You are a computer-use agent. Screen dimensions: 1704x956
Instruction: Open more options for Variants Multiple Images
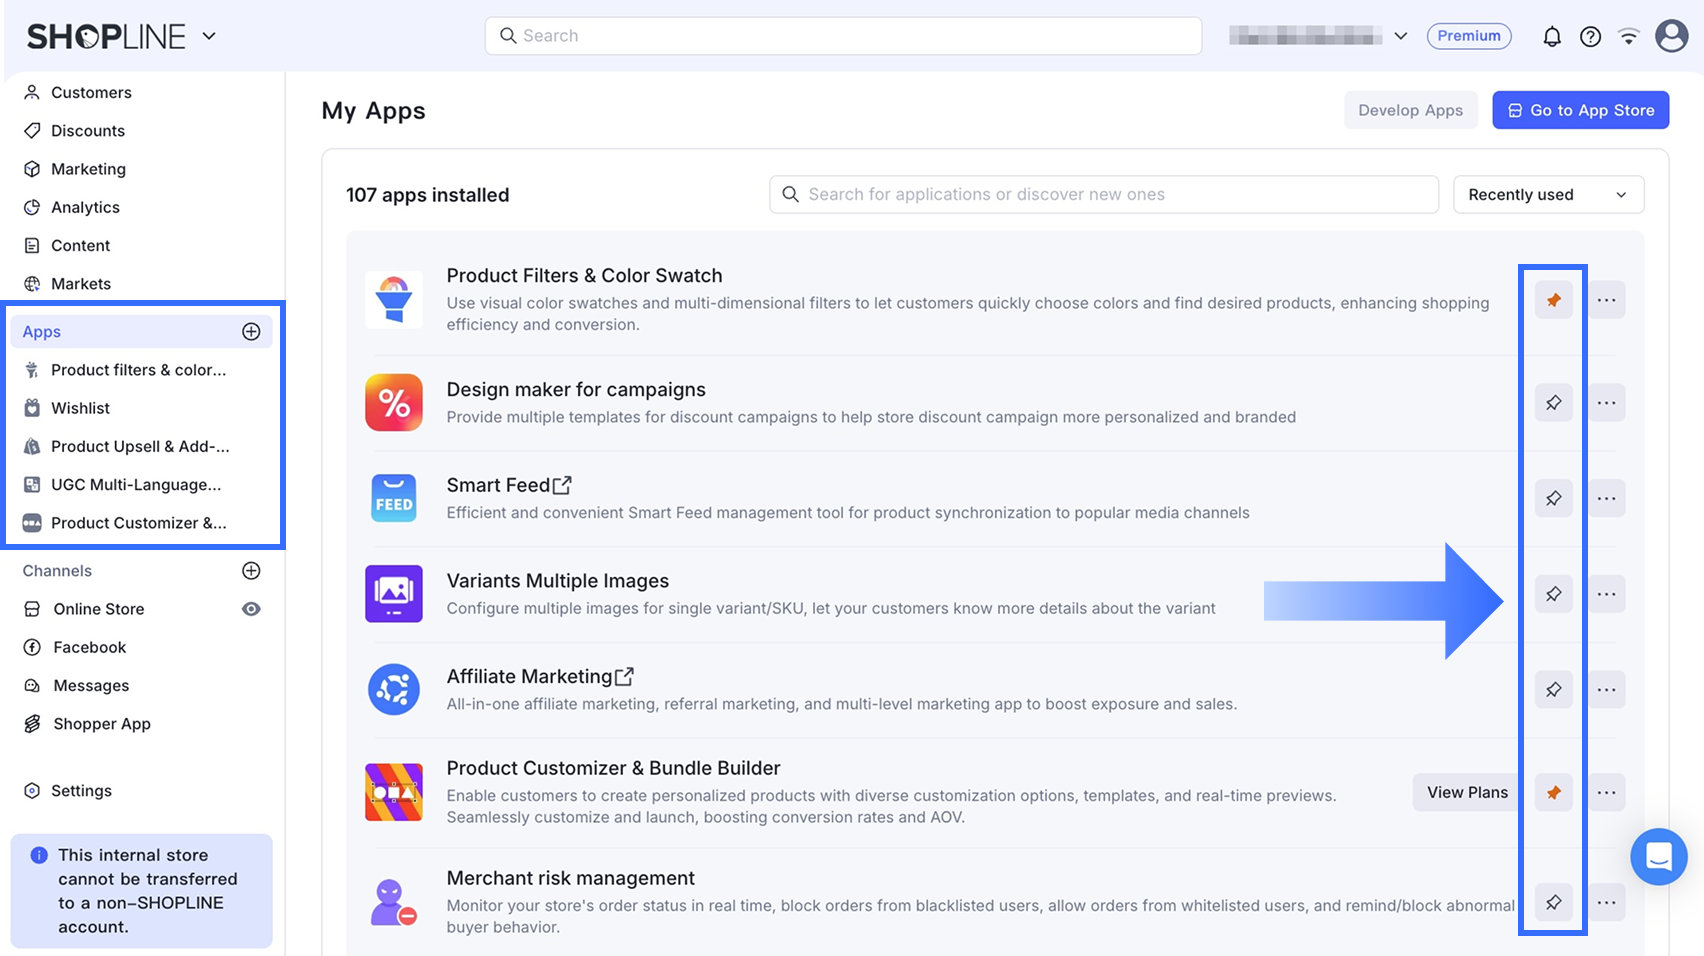1606,594
